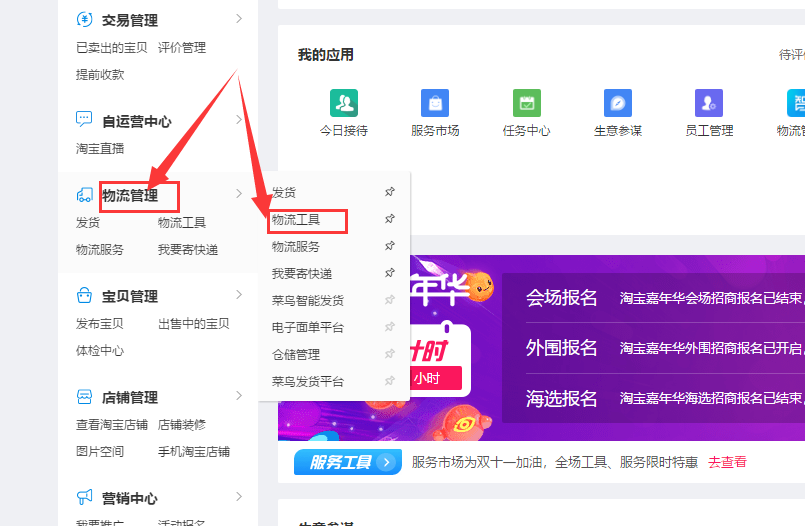
Task: Select 仓储管理 in the flyout submenu
Action: 296,355
